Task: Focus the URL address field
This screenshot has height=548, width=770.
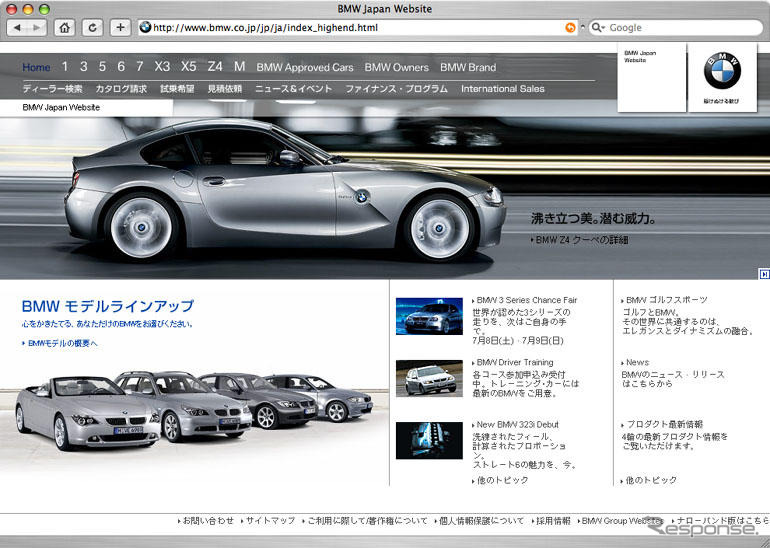Action: tap(358, 27)
